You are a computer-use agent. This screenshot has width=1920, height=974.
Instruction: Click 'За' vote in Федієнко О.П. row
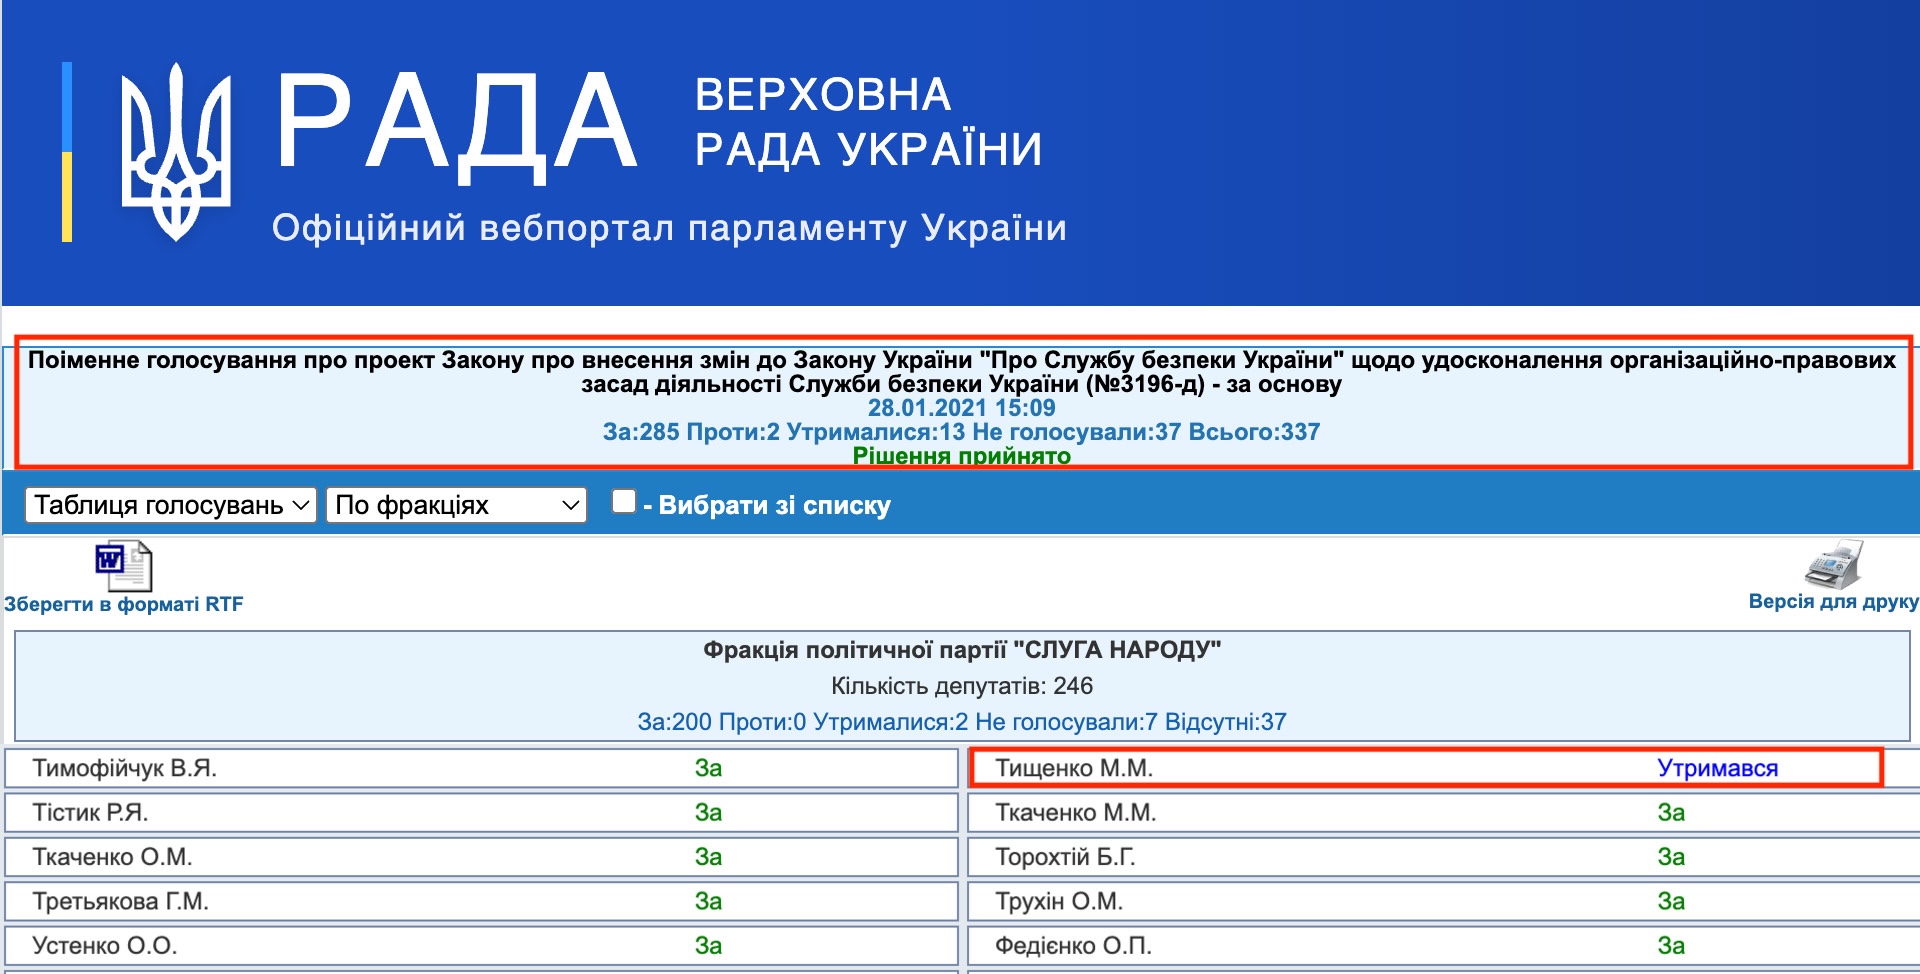(x=1671, y=945)
